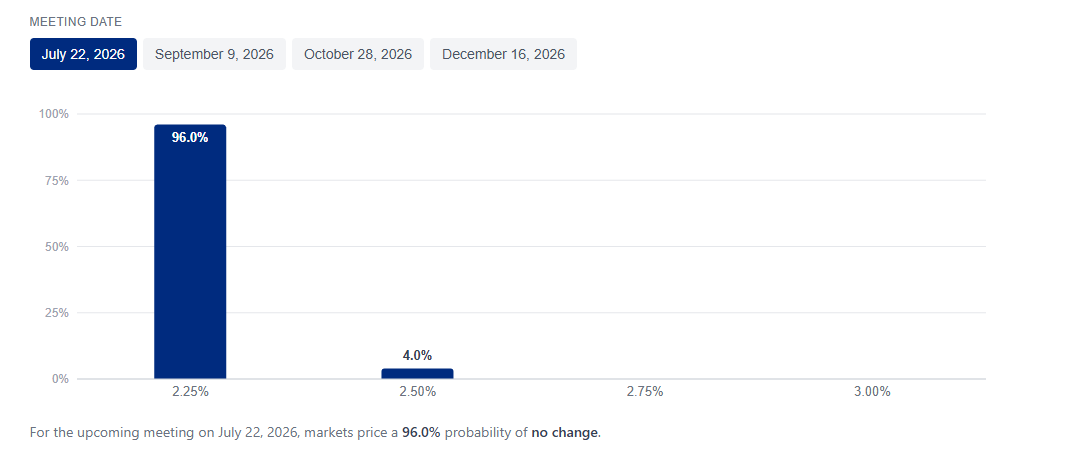Click the 4.0% label above the short bar
The width and height of the screenshot is (1073, 463).
(x=417, y=356)
